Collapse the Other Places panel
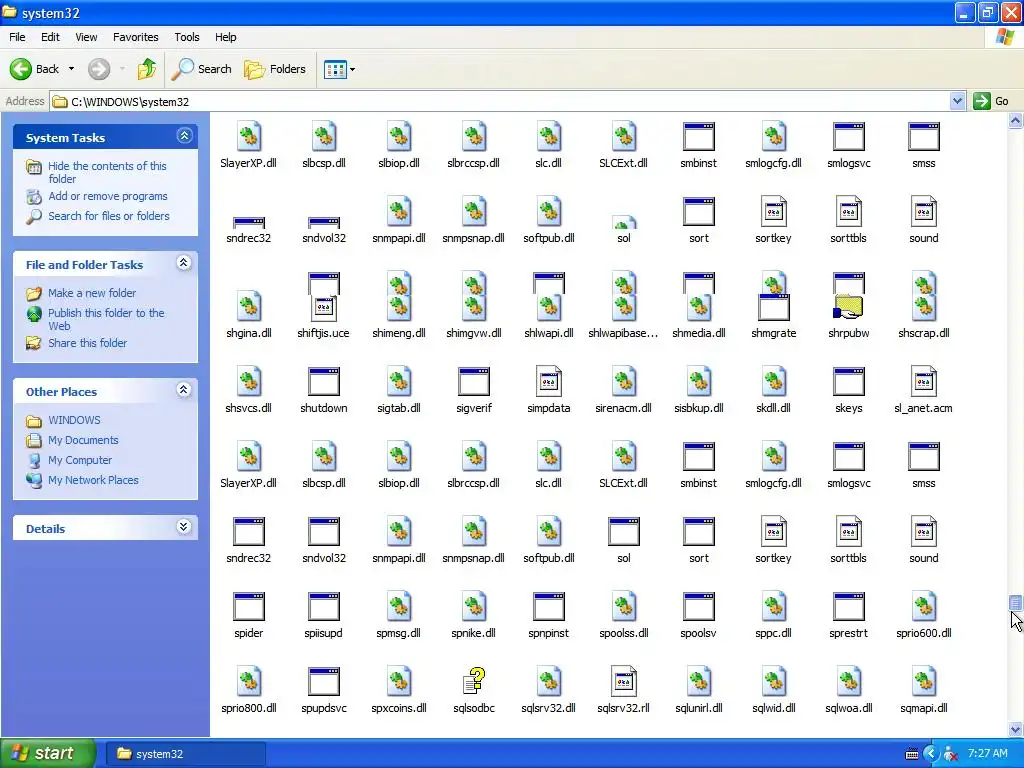 point(184,390)
